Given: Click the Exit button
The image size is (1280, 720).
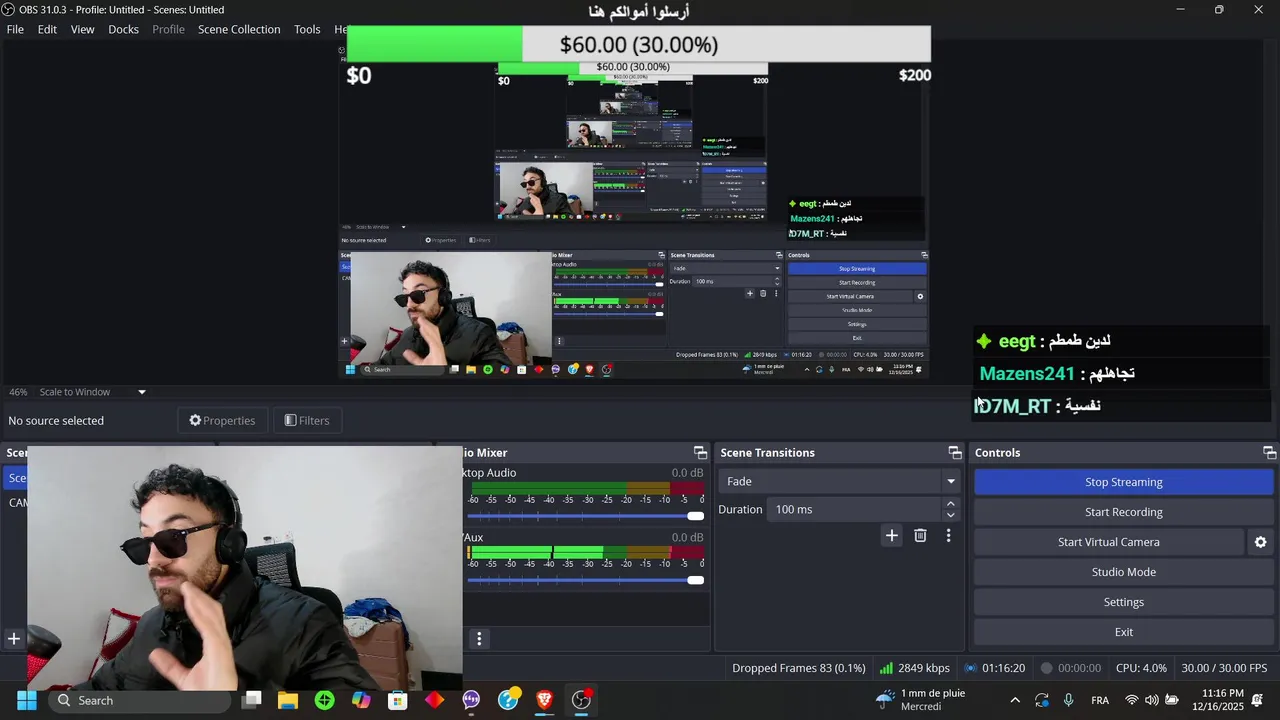Looking at the screenshot, I should [1123, 632].
